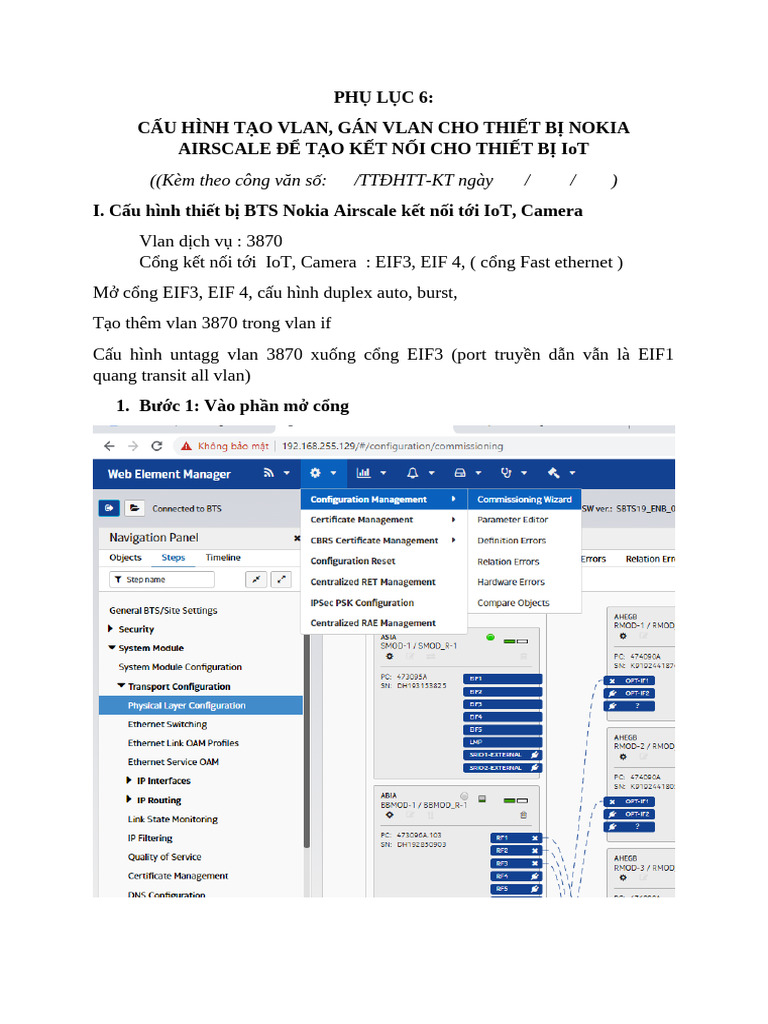
Task: Click the browser forward arrow
Action: (133, 446)
